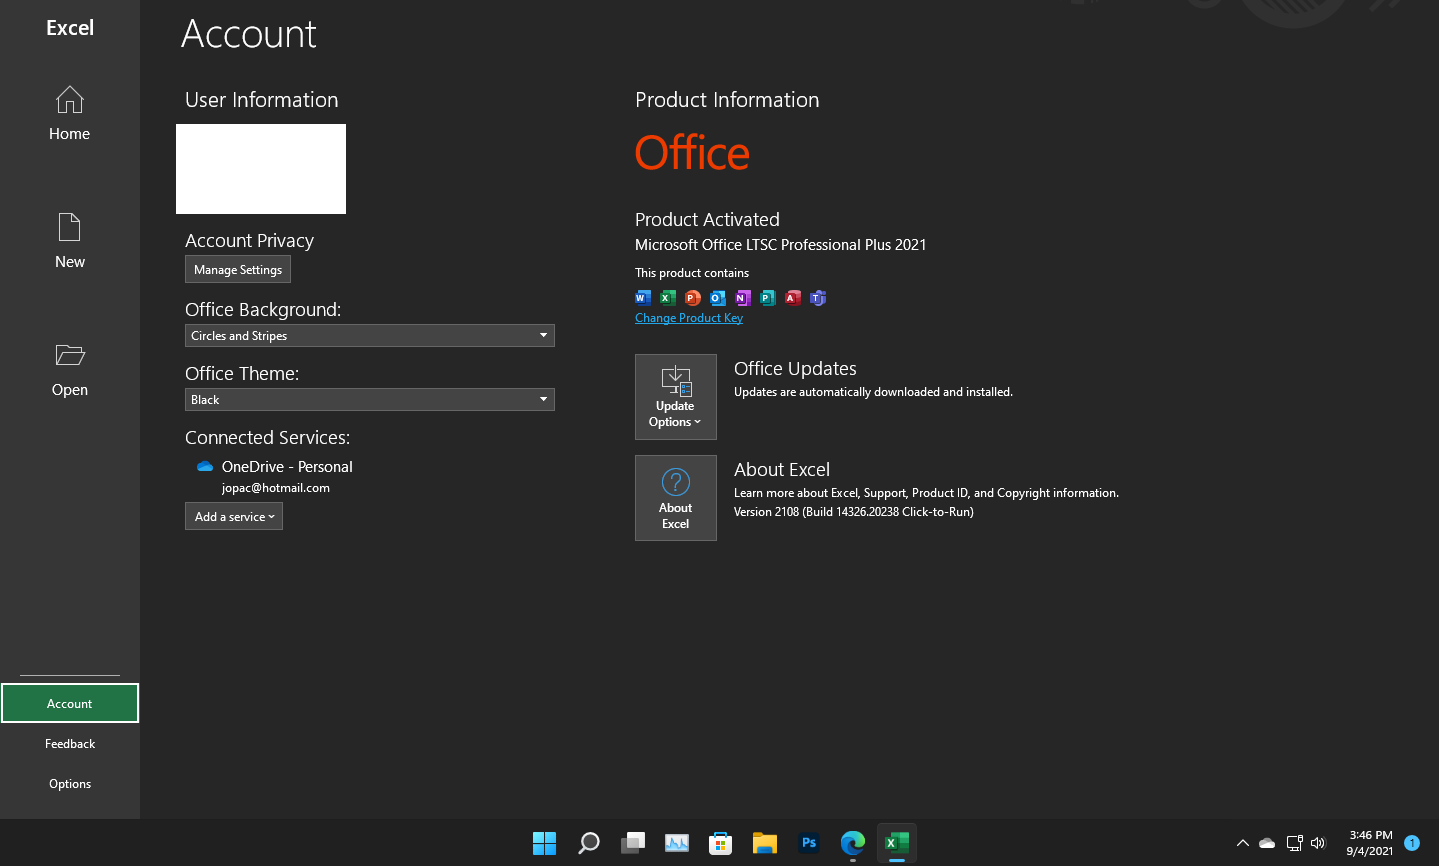Screen dimensions: 1439x866
Task: Click the network icon in system tray
Action: (1294, 843)
